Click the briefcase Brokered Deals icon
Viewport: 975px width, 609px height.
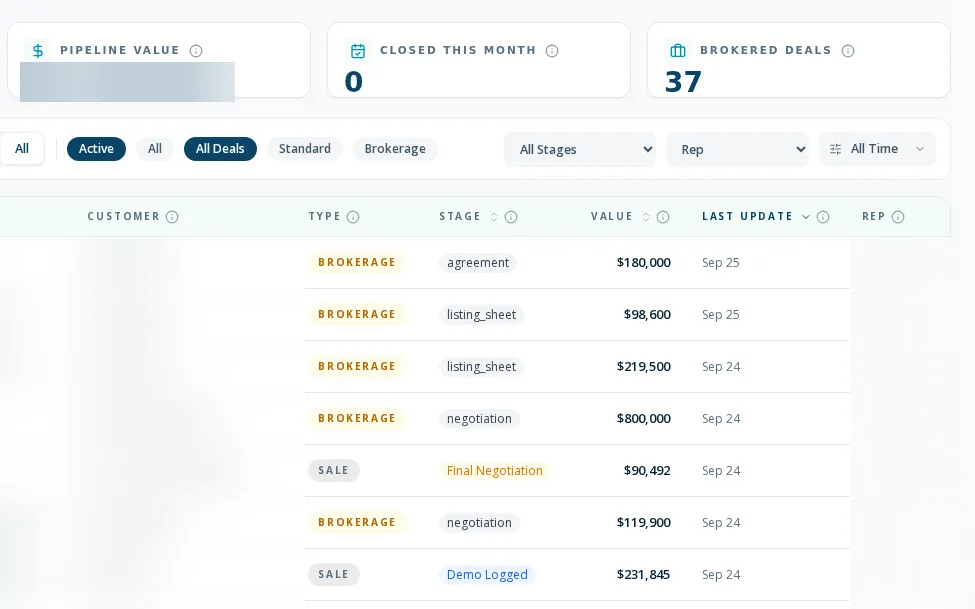[678, 50]
